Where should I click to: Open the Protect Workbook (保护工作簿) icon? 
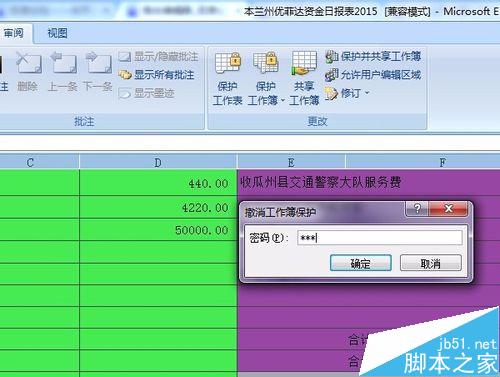click(x=266, y=78)
